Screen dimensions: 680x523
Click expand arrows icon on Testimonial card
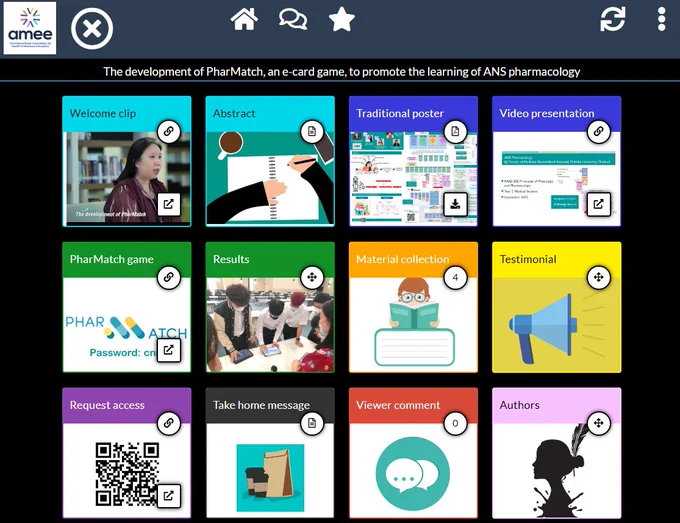(x=598, y=277)
